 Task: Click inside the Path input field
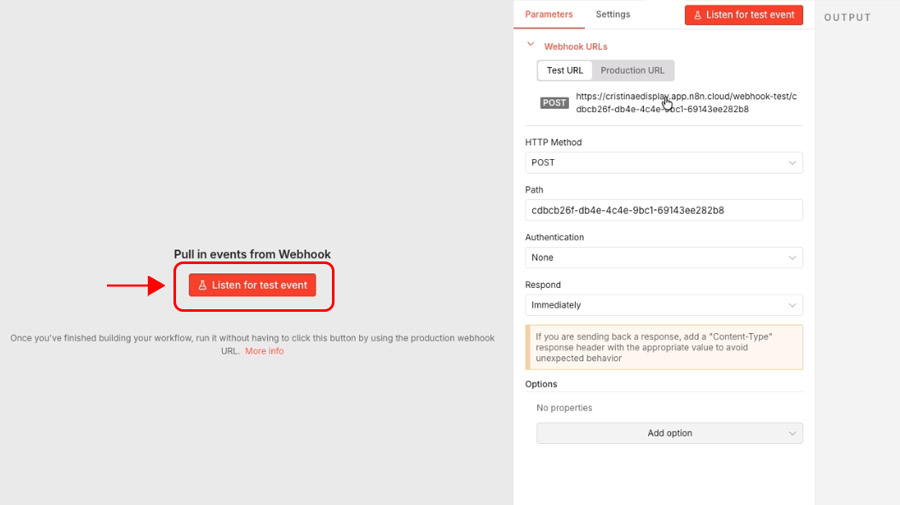point(663,210)
